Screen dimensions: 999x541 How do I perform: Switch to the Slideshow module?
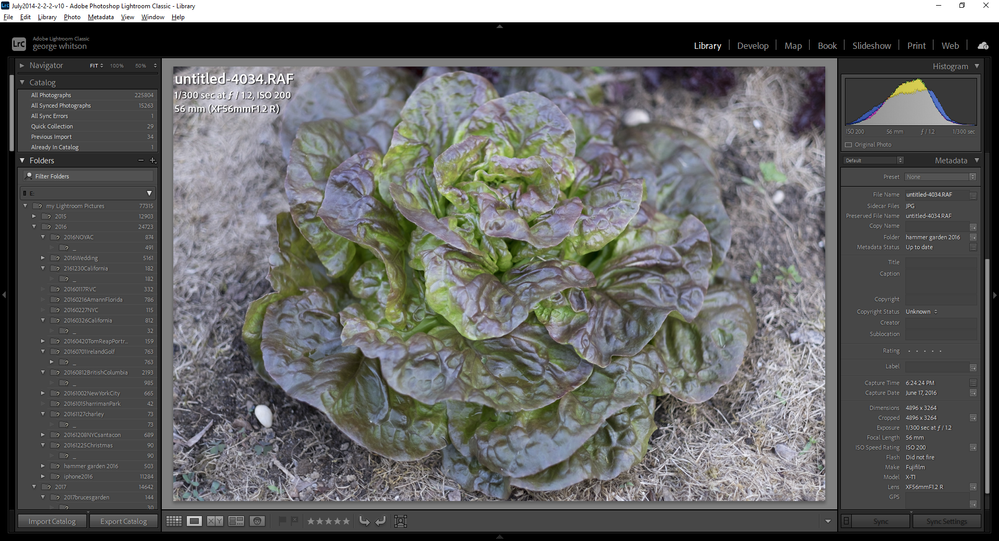[x=872, y=46]
